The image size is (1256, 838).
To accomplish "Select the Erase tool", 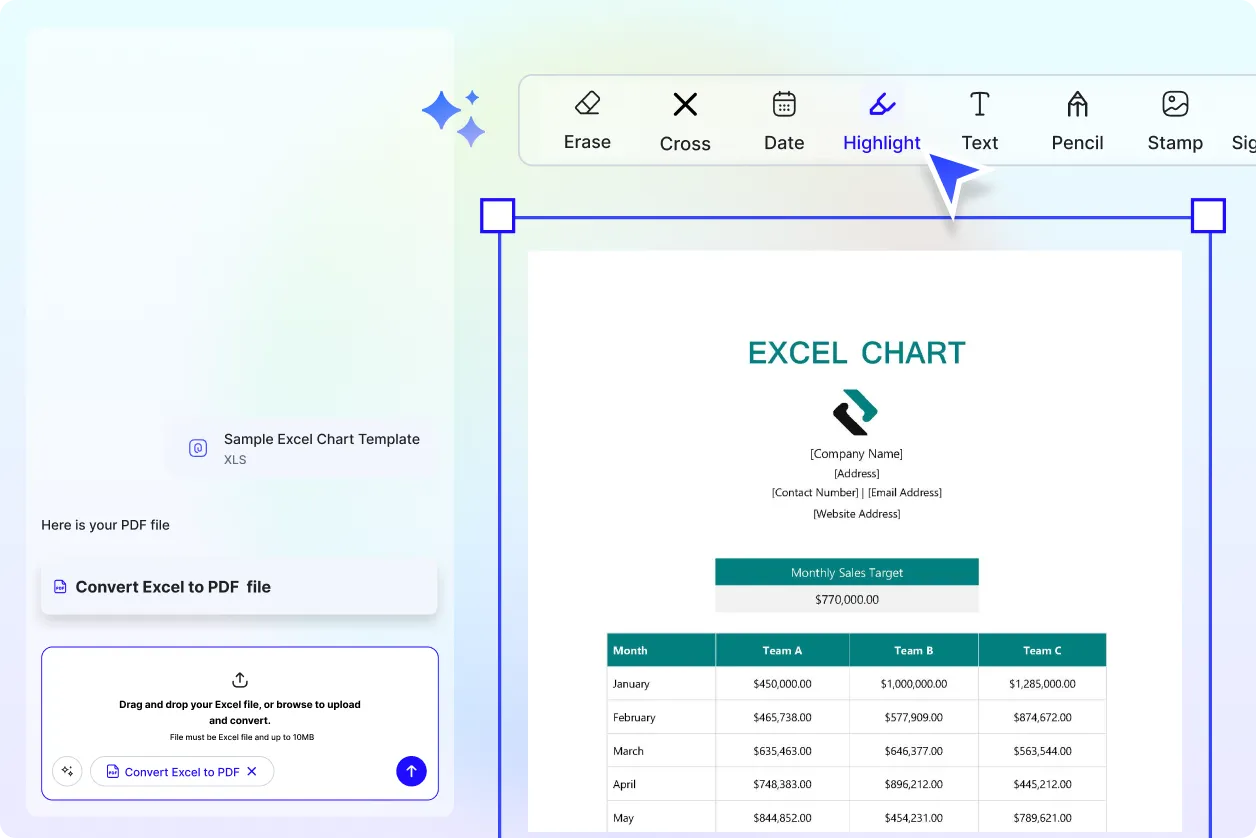I will pos(587,118).
